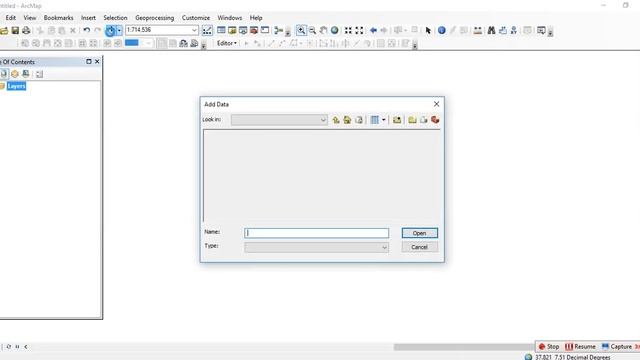Click Go To Default Geodatabase icon
This screenshot has width=640, height=360.
click(x=359, y=120)
